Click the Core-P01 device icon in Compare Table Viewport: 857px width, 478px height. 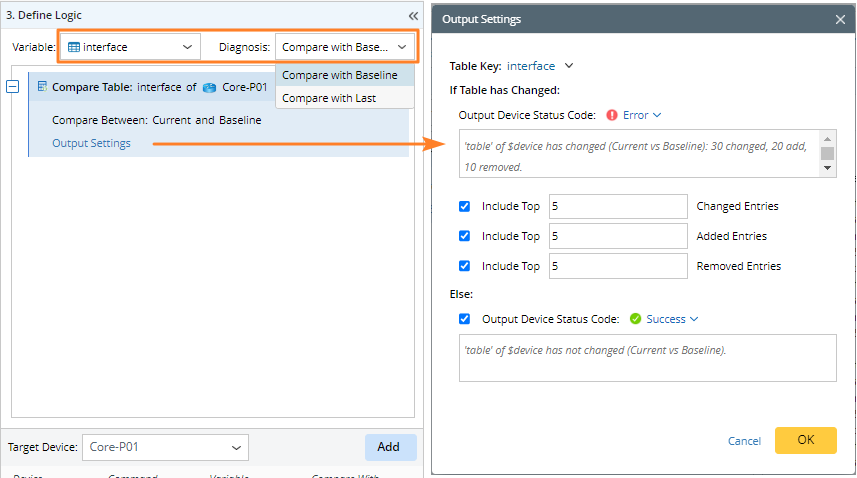(209, 87)
